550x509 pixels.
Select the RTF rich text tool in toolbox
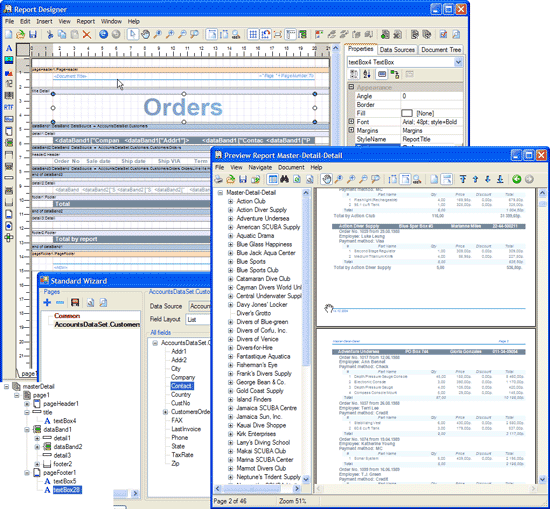(9, 107)
